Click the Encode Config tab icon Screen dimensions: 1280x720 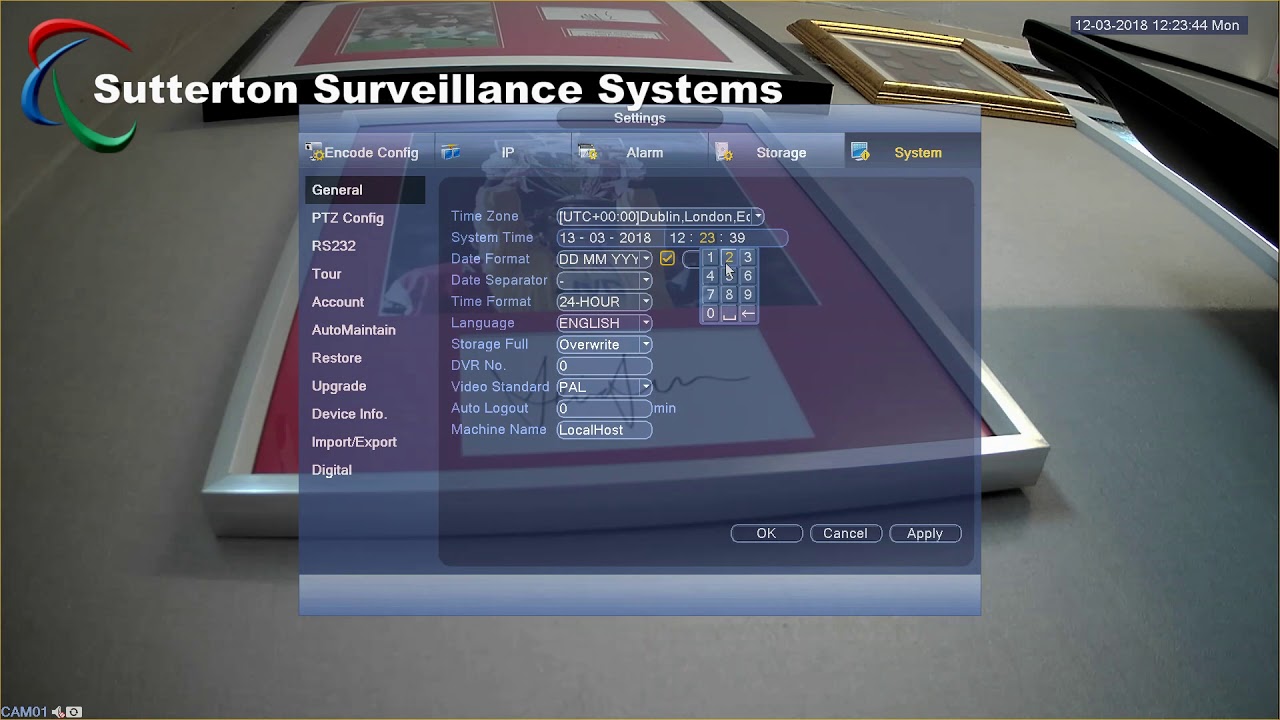click(x=314, y=152)
